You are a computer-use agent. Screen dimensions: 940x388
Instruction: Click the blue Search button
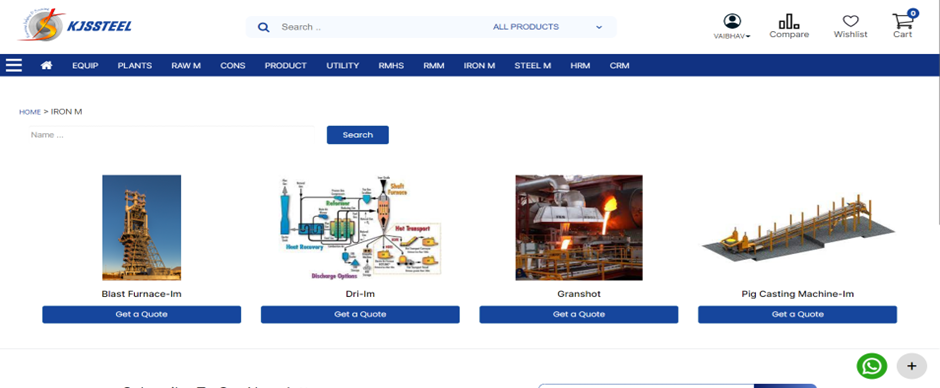click(357, 135)
